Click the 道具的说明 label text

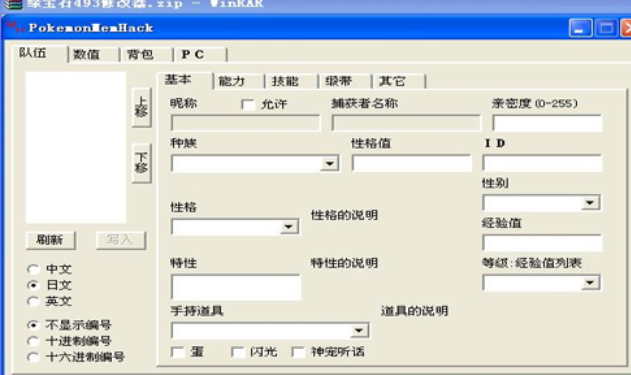[x=414, y=311]
